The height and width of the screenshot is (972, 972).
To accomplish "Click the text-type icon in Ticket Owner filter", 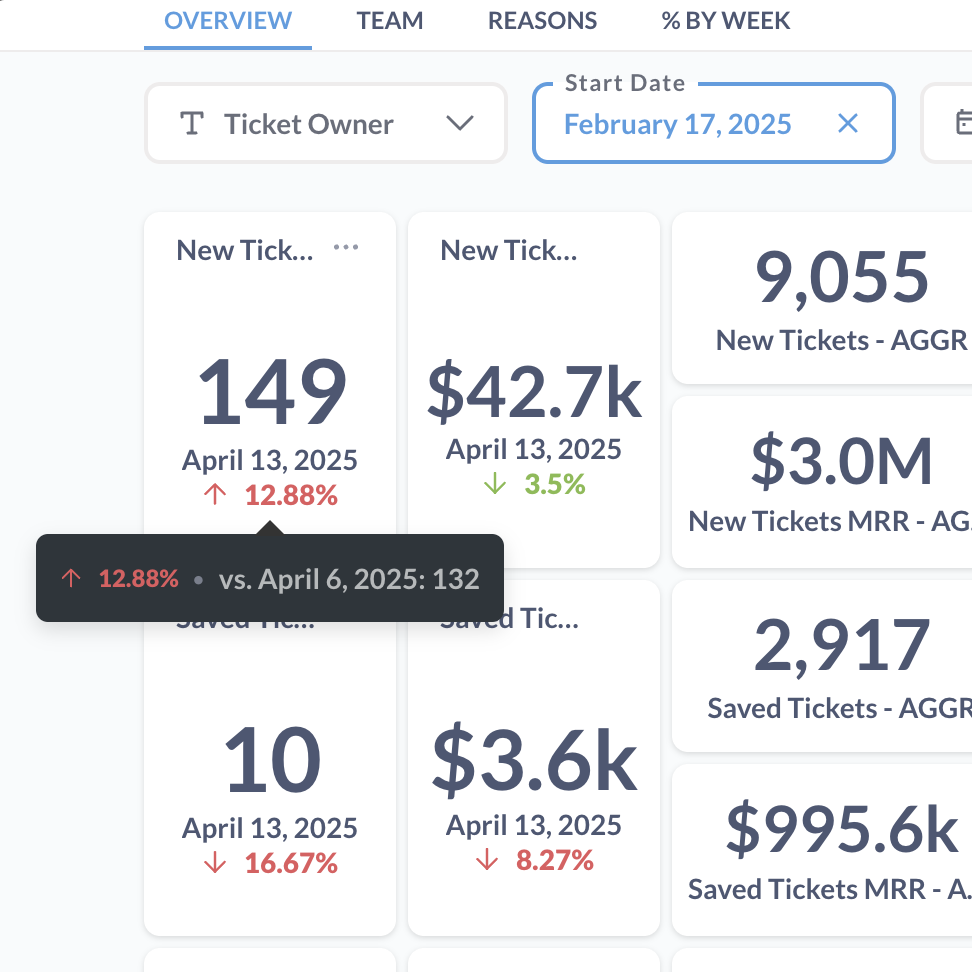I will (191, 124).
